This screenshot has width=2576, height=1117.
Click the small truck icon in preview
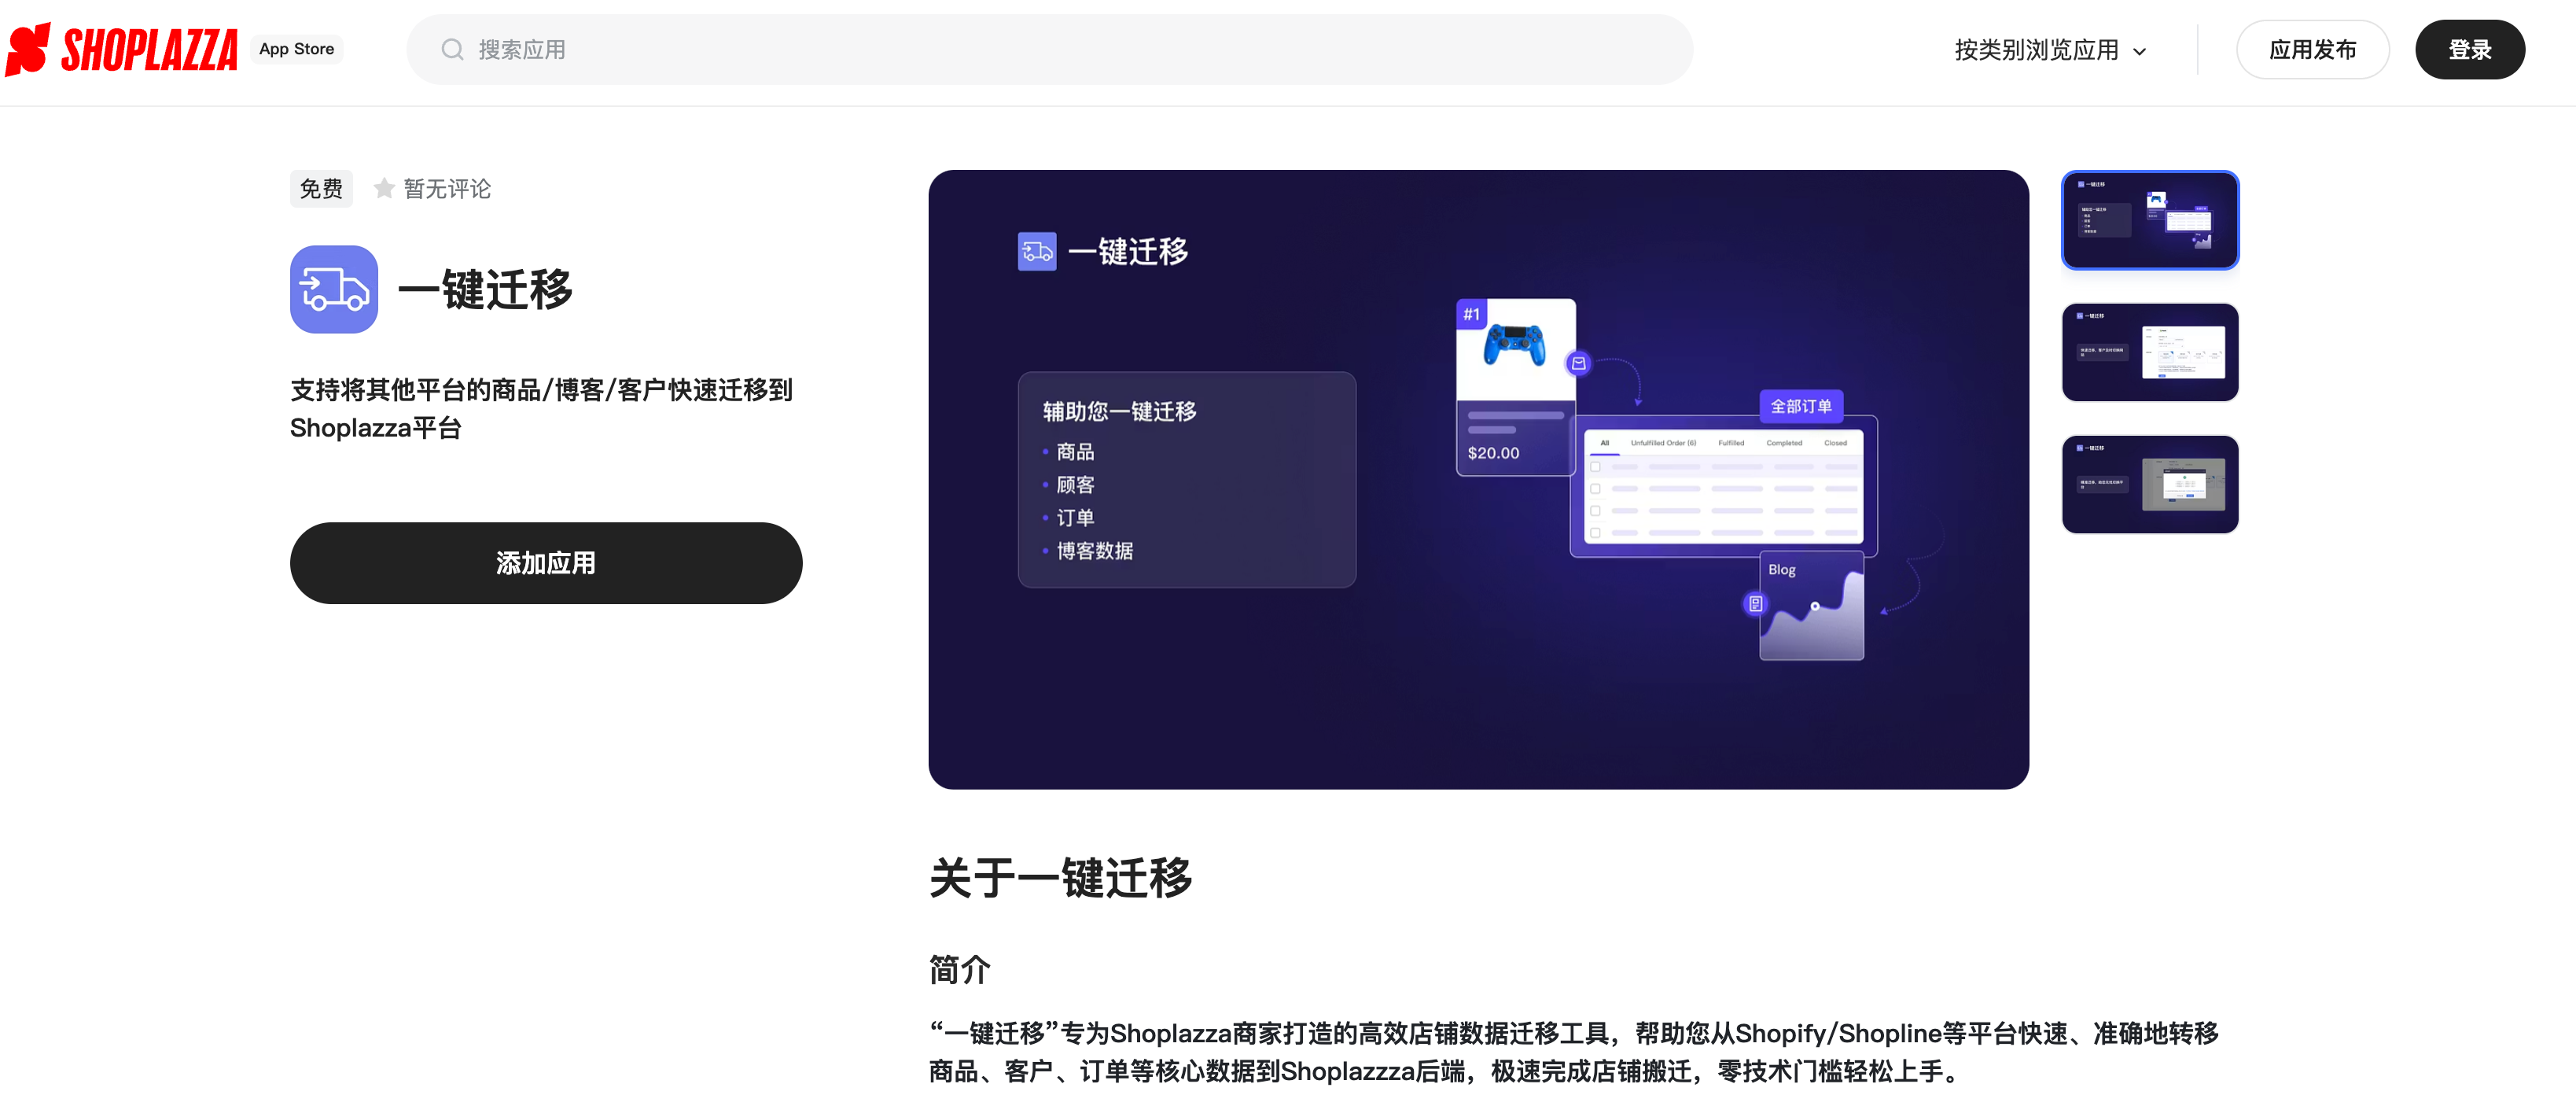(x=1036, y=251)
